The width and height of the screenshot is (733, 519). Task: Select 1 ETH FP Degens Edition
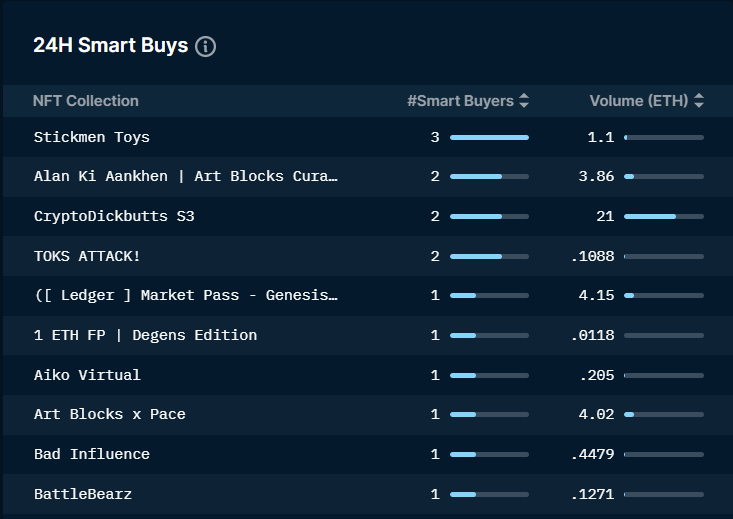pos(145,335)
